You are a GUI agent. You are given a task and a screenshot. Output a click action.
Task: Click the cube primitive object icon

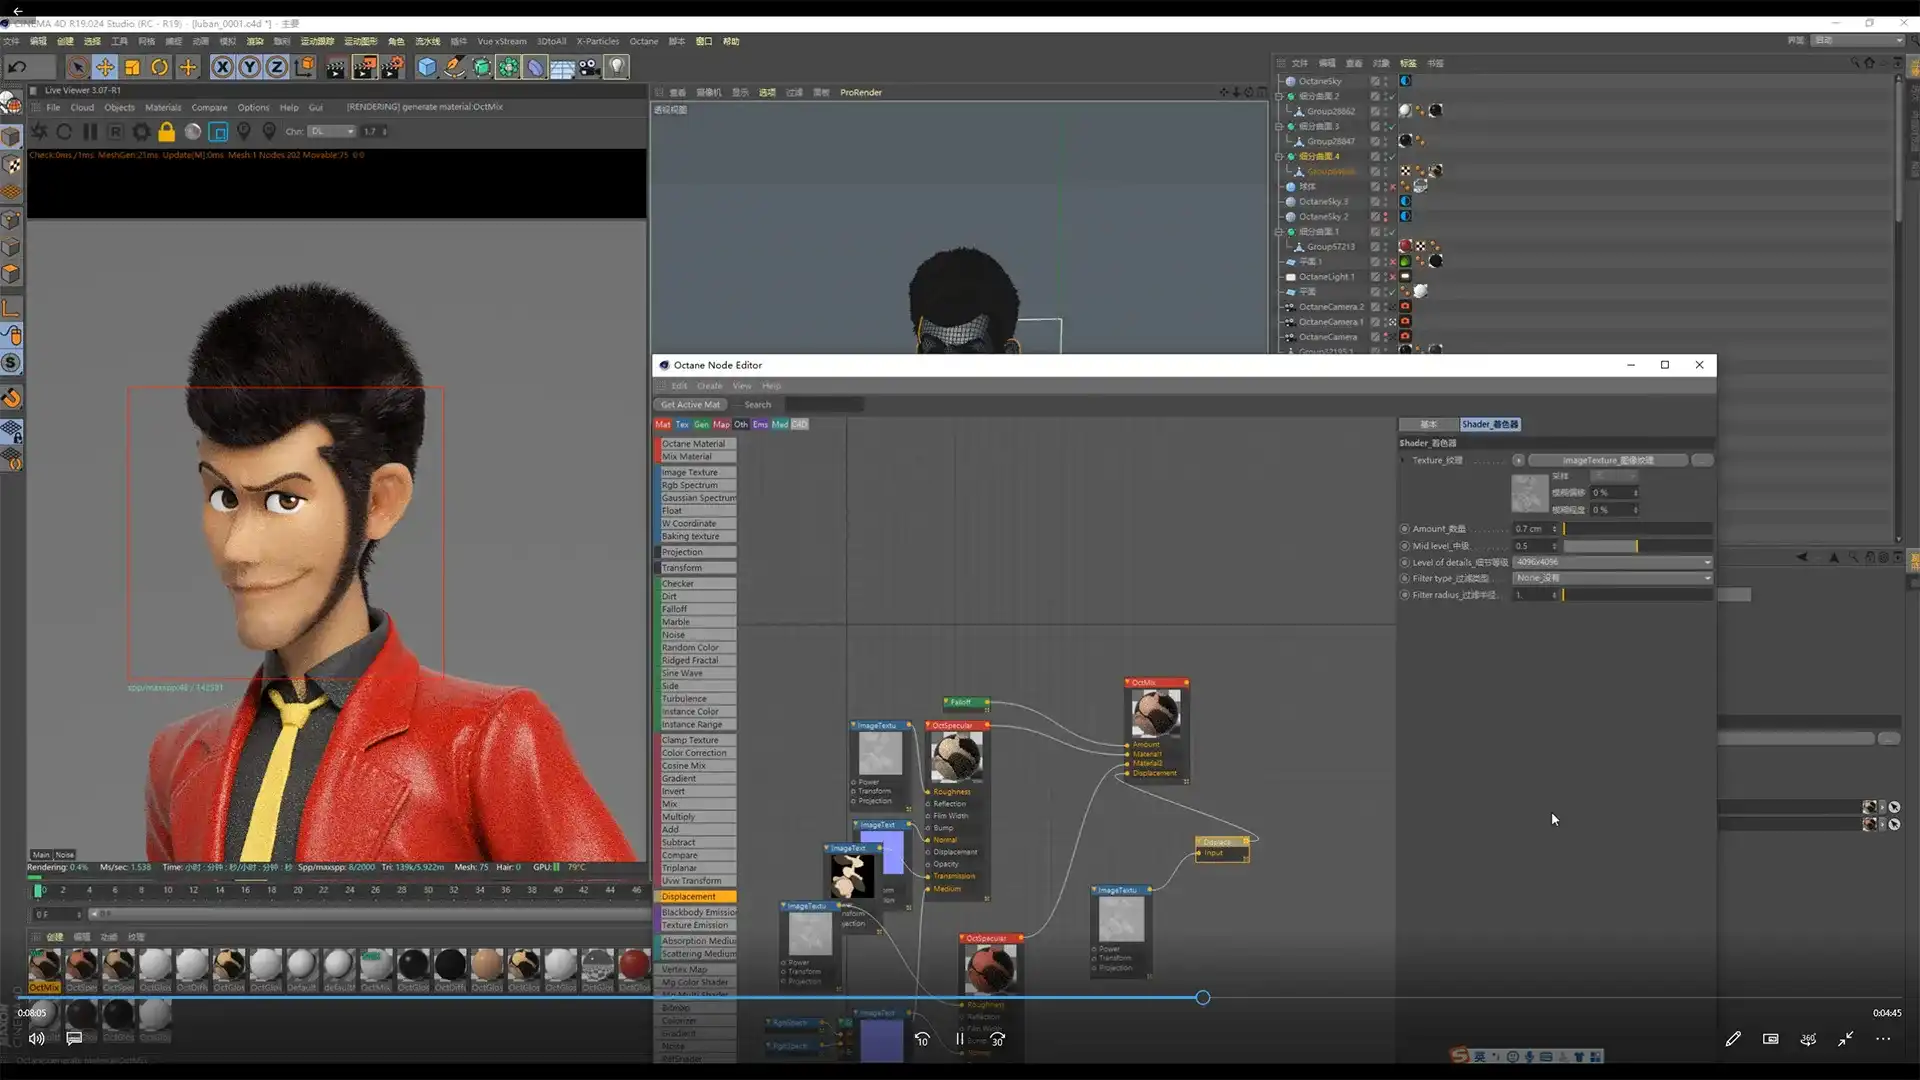coord(427,67)
